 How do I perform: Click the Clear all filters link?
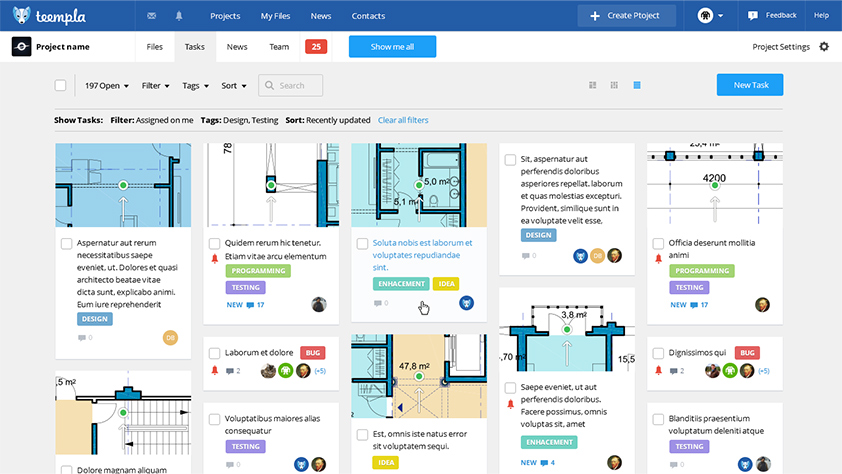click(403, 120)
